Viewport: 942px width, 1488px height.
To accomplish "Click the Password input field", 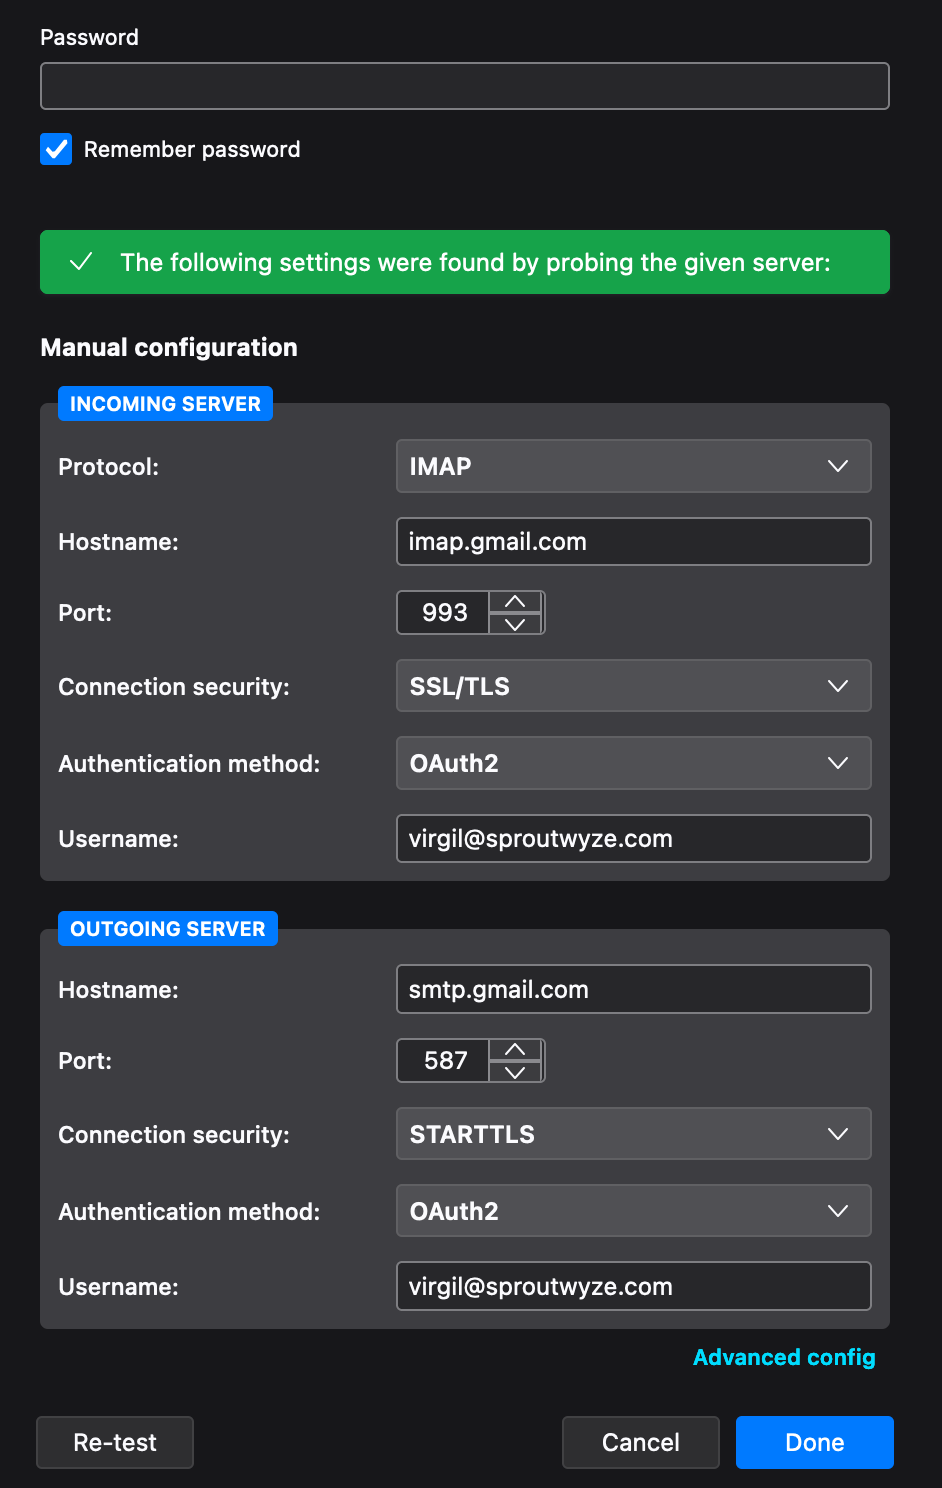I will click(x=464, y=86).
